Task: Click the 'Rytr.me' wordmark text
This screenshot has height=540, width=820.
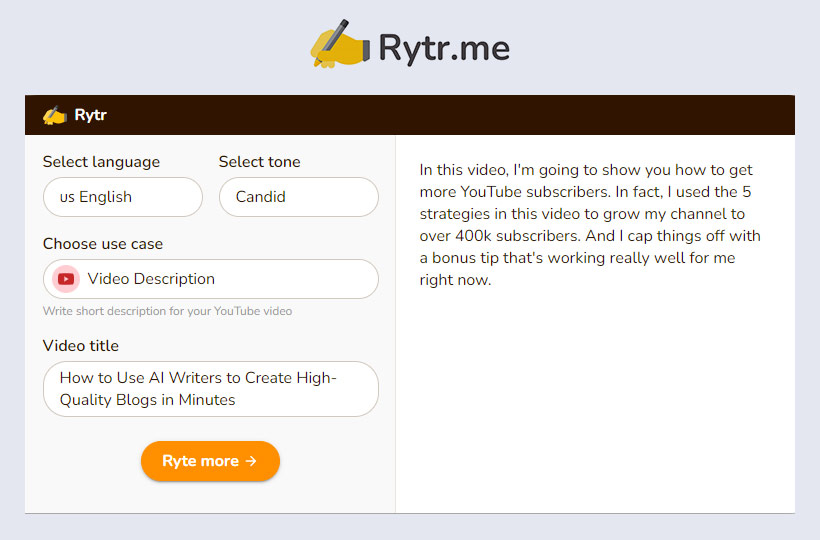Action: pos(444,48)
